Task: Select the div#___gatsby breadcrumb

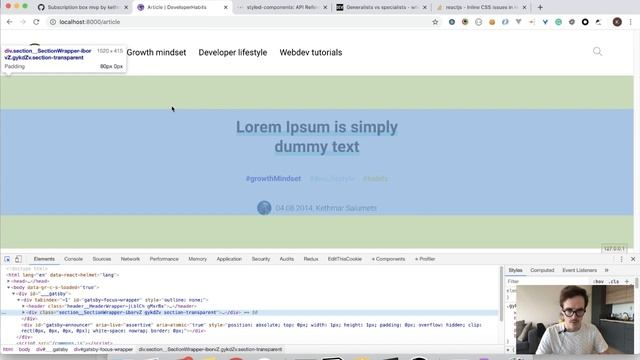Action: [52, 350]
